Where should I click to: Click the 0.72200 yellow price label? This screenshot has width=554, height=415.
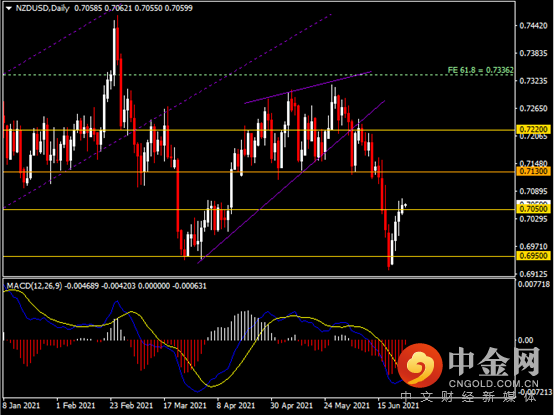click(x=534, y=129)
